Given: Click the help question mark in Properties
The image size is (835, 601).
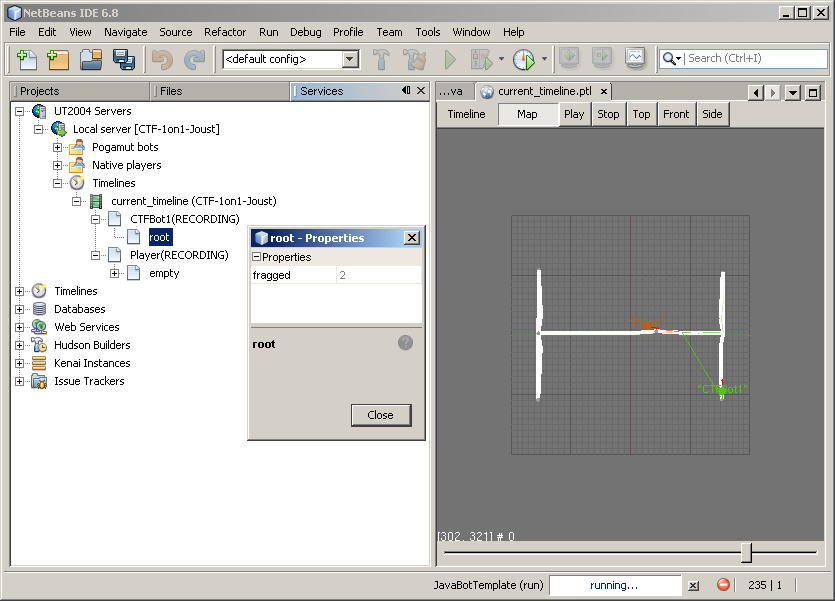Looking at the screenshot, I should click(x=405, y=343).
